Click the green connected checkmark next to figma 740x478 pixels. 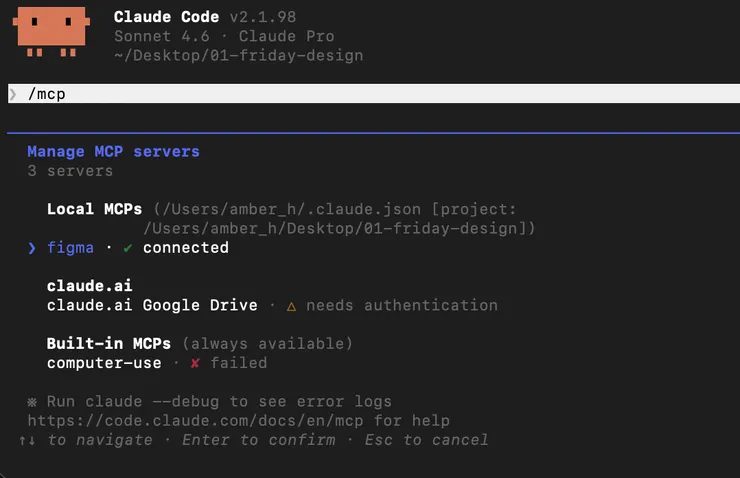pos(127,248)
